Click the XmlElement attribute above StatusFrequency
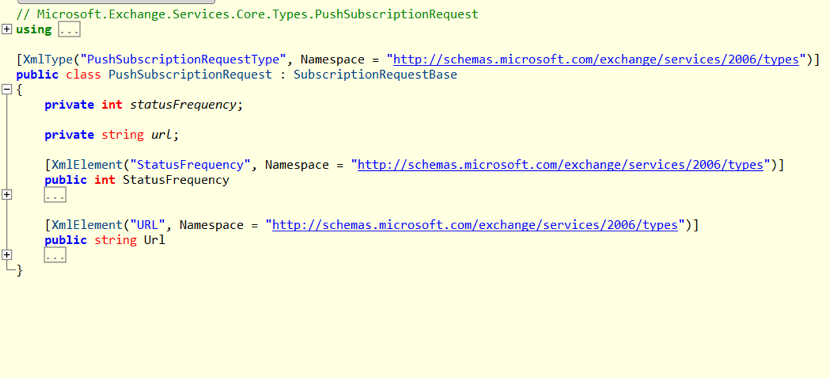 pyautogui.click(x=87, y=165)
